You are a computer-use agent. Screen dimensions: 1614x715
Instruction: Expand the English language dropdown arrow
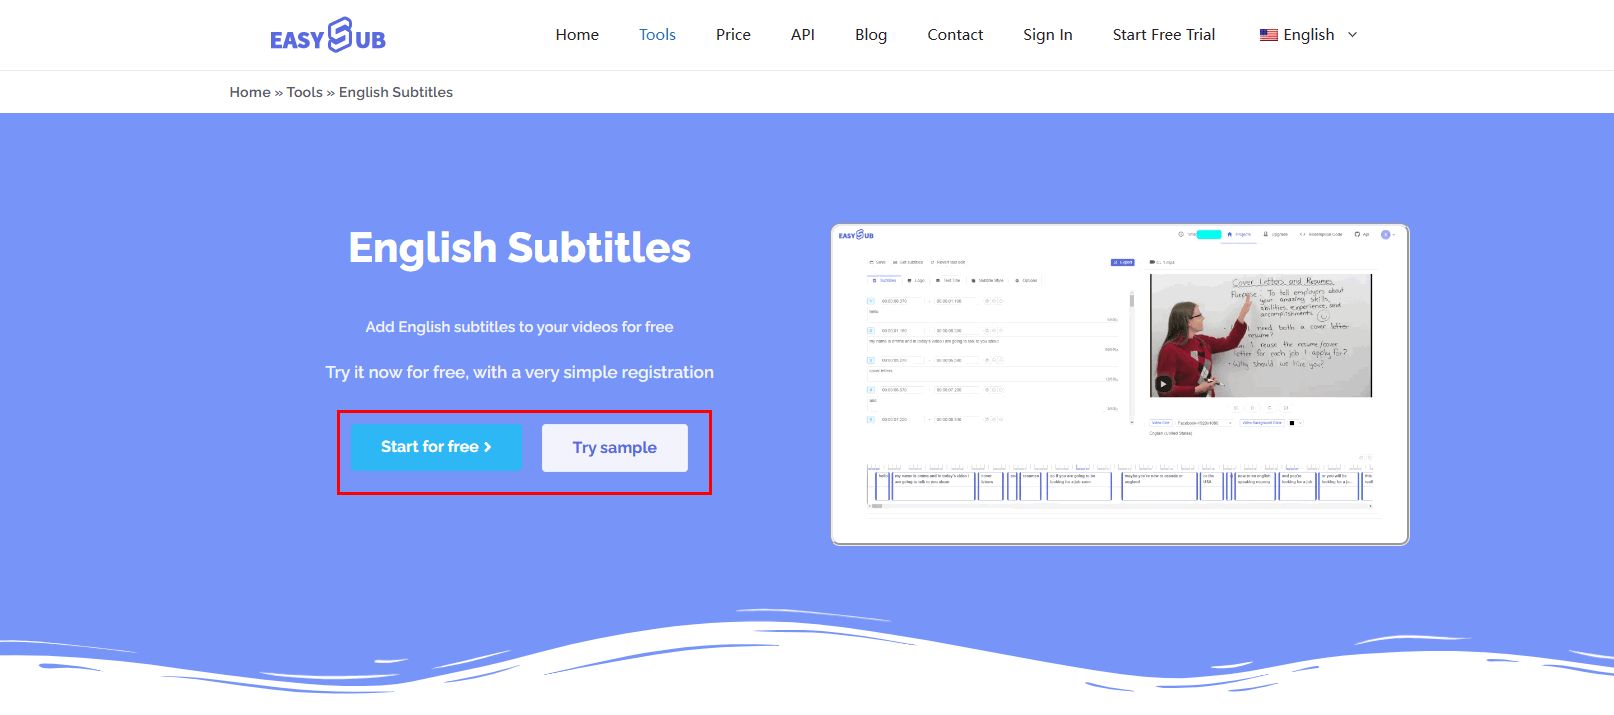pos(1353,35)
